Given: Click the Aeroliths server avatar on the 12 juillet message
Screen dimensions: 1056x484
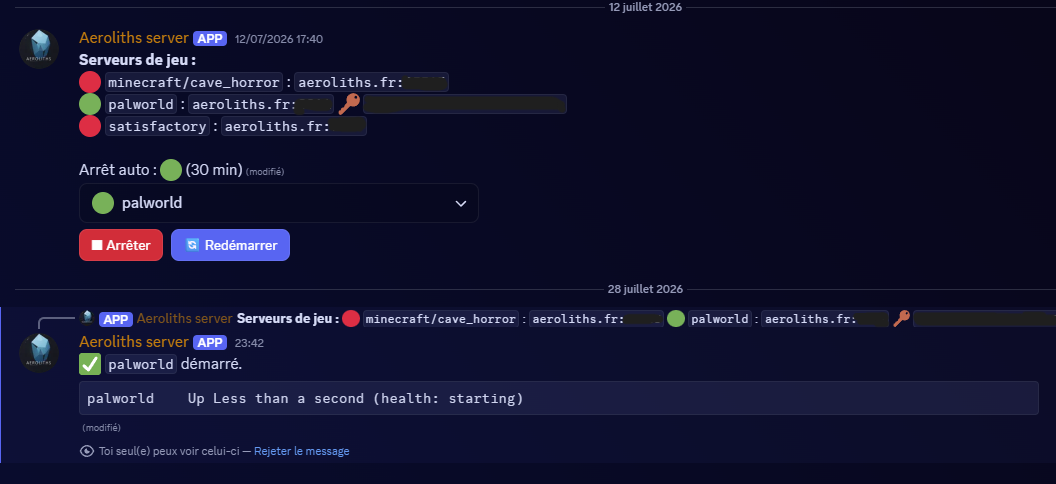Looking at the screenshot, I should click(38, 48).
